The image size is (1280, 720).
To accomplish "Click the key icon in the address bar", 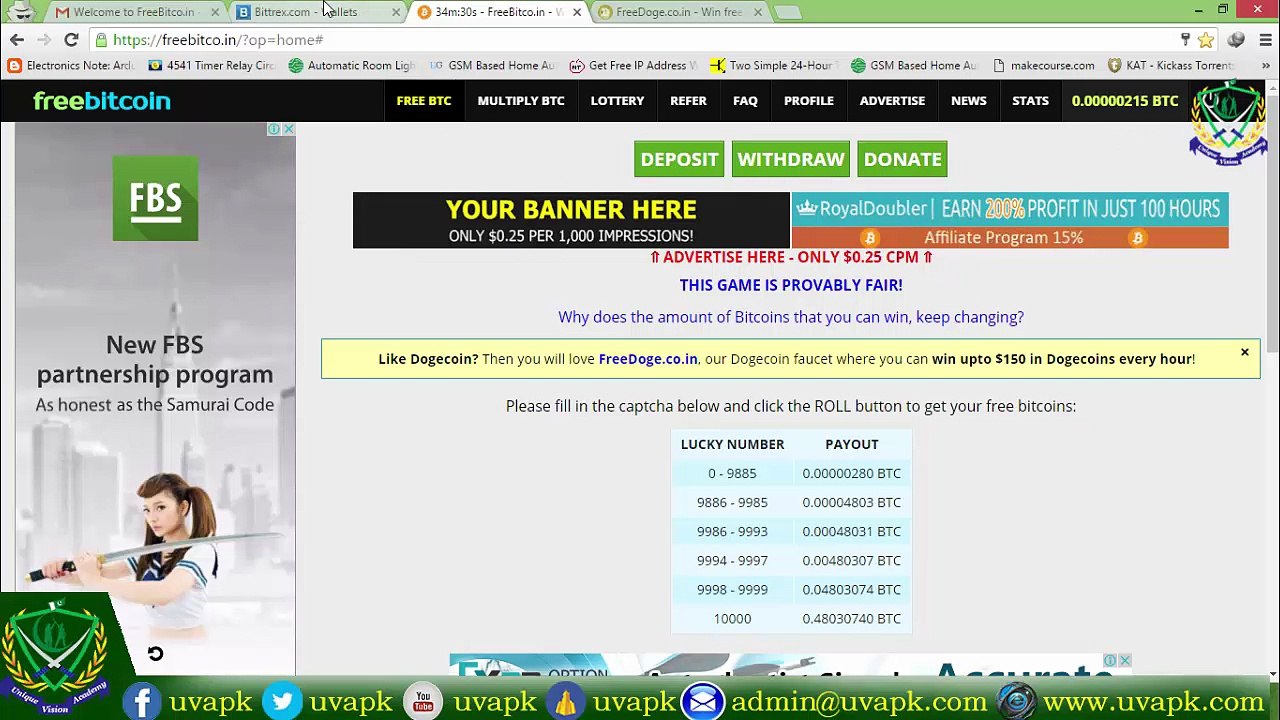I will 1185,40.
